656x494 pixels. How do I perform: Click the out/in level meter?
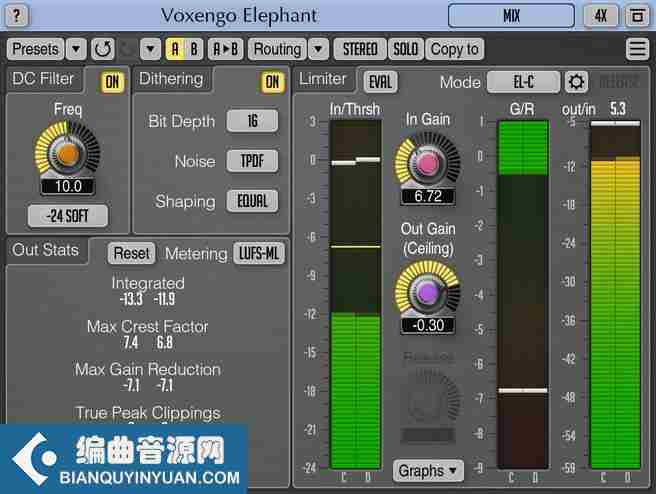click(615, 294)
